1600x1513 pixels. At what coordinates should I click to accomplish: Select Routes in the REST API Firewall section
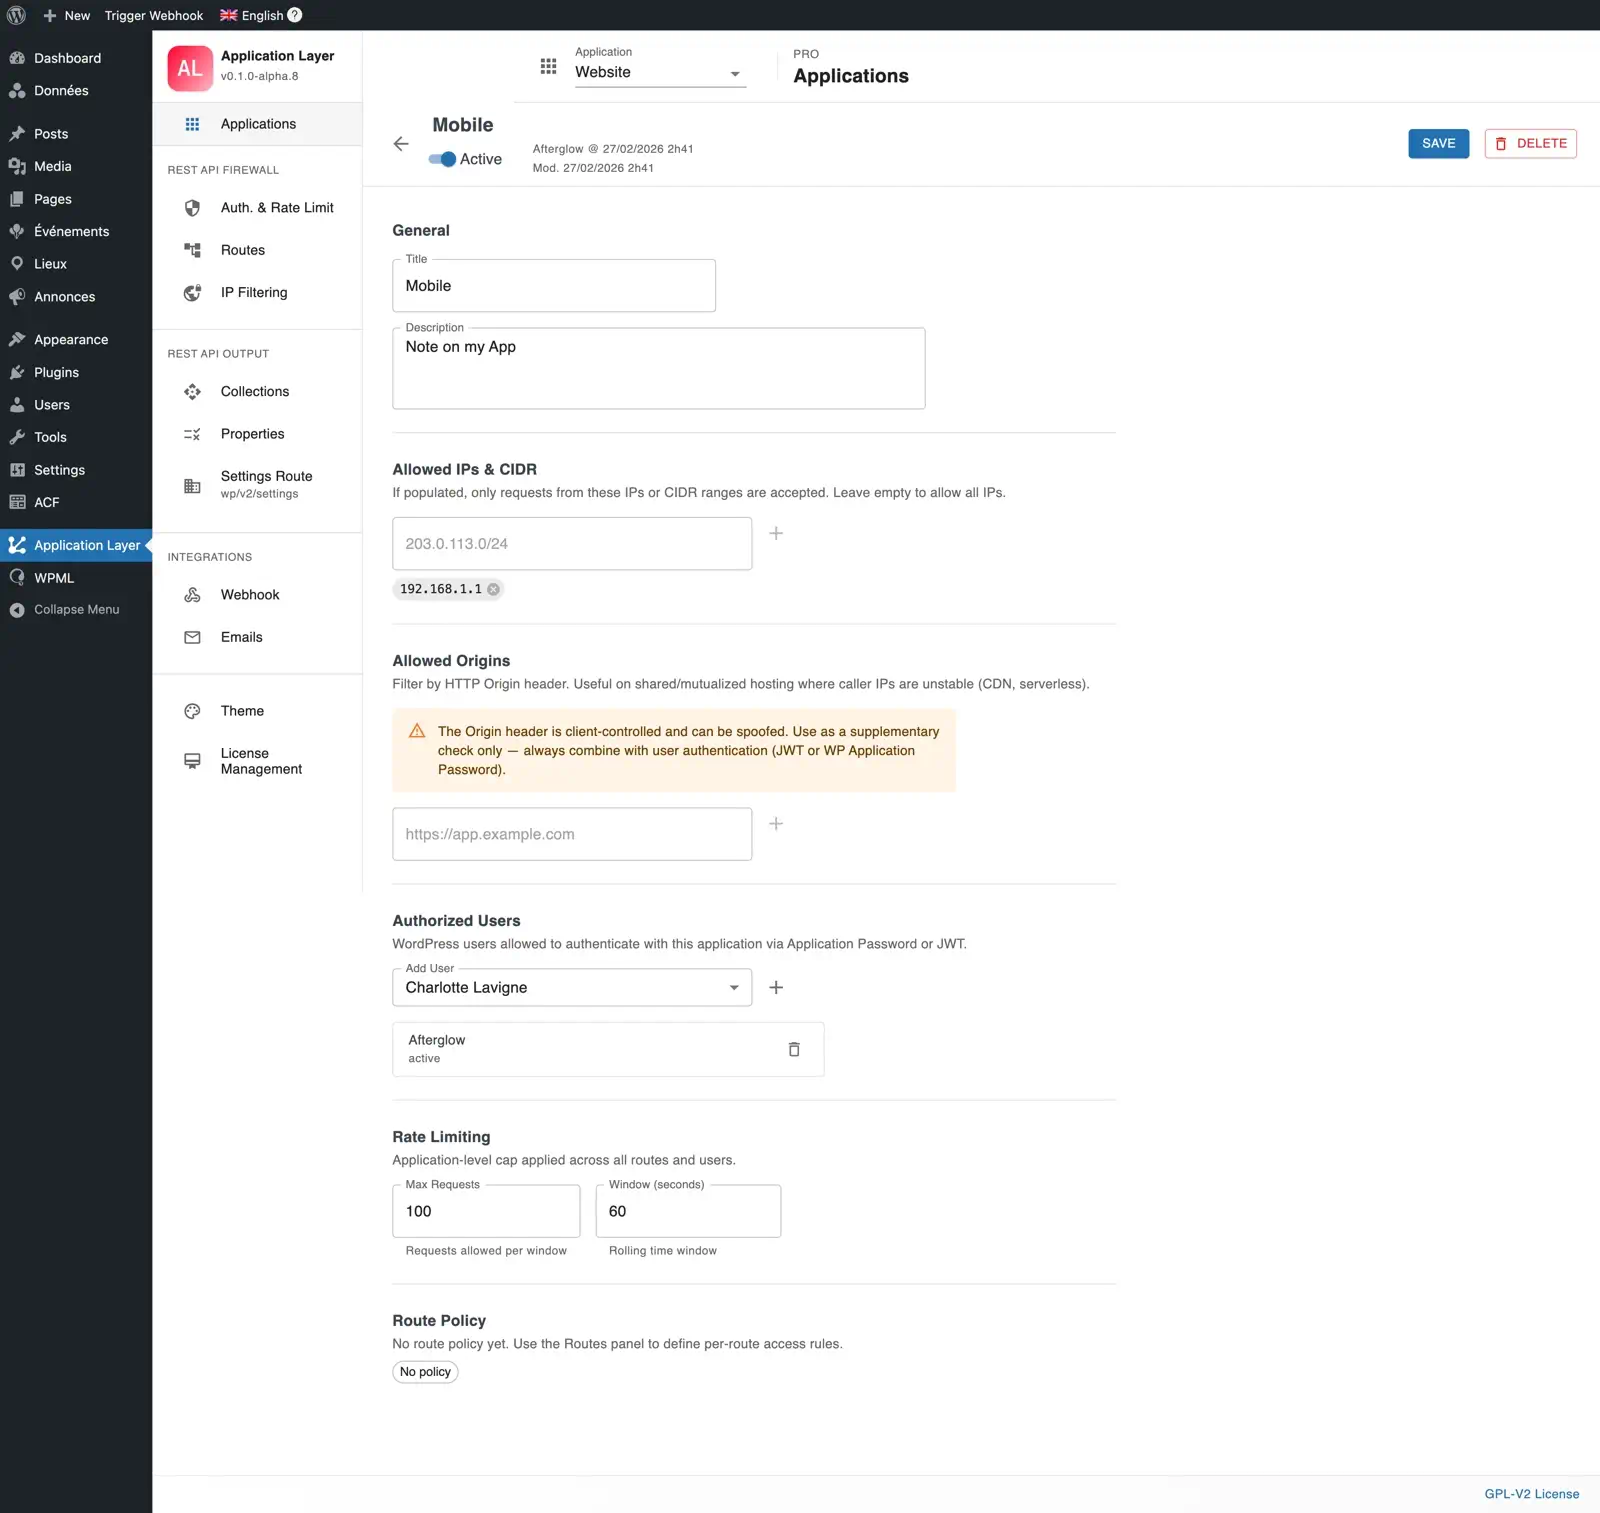(242, 250)
